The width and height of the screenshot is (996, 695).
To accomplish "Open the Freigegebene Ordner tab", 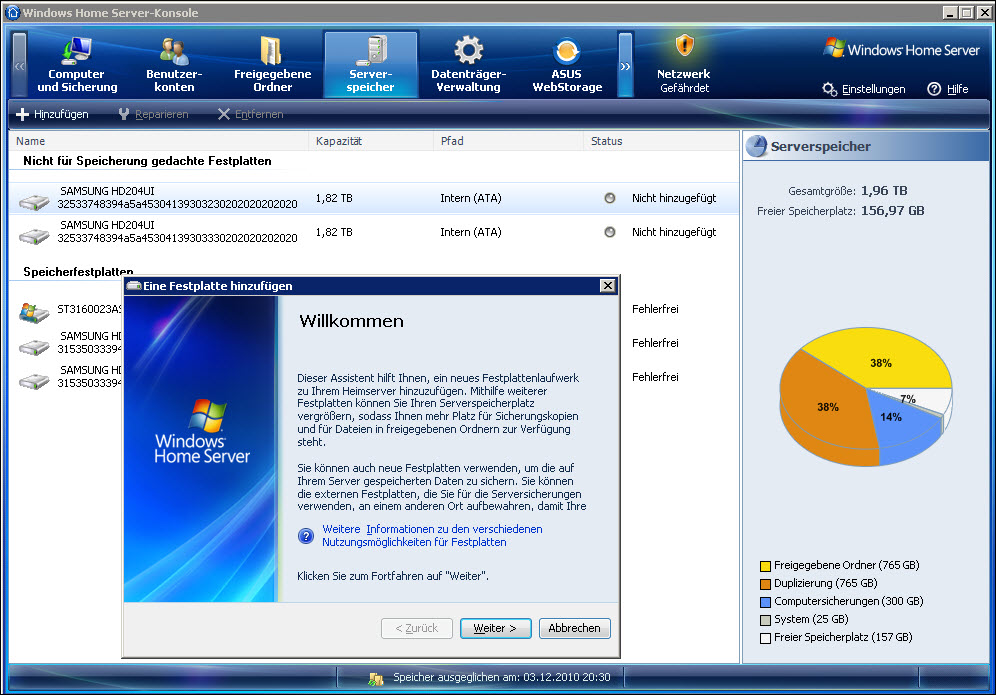I will coord(273,65).
